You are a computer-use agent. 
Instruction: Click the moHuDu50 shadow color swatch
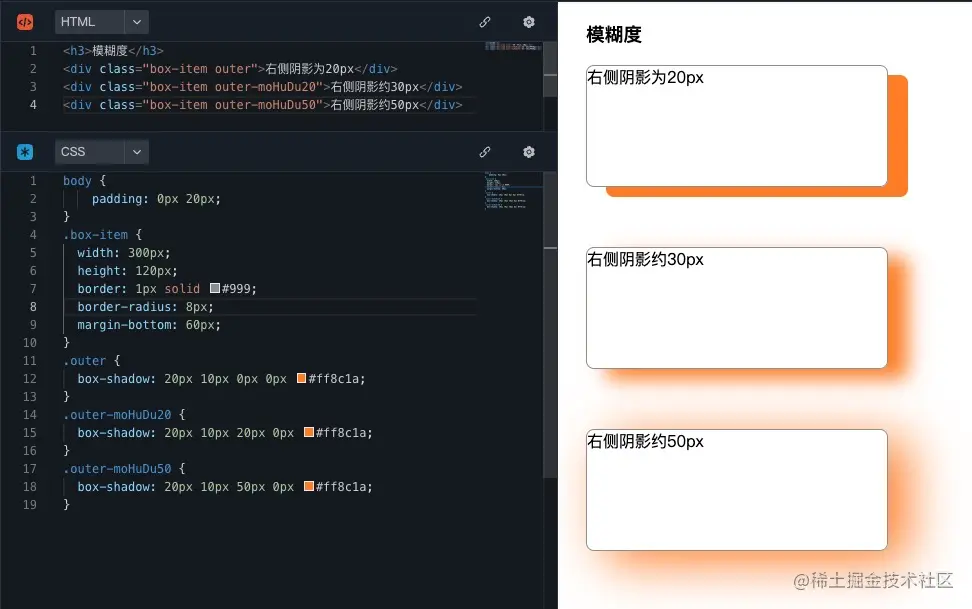pos(309,486)
